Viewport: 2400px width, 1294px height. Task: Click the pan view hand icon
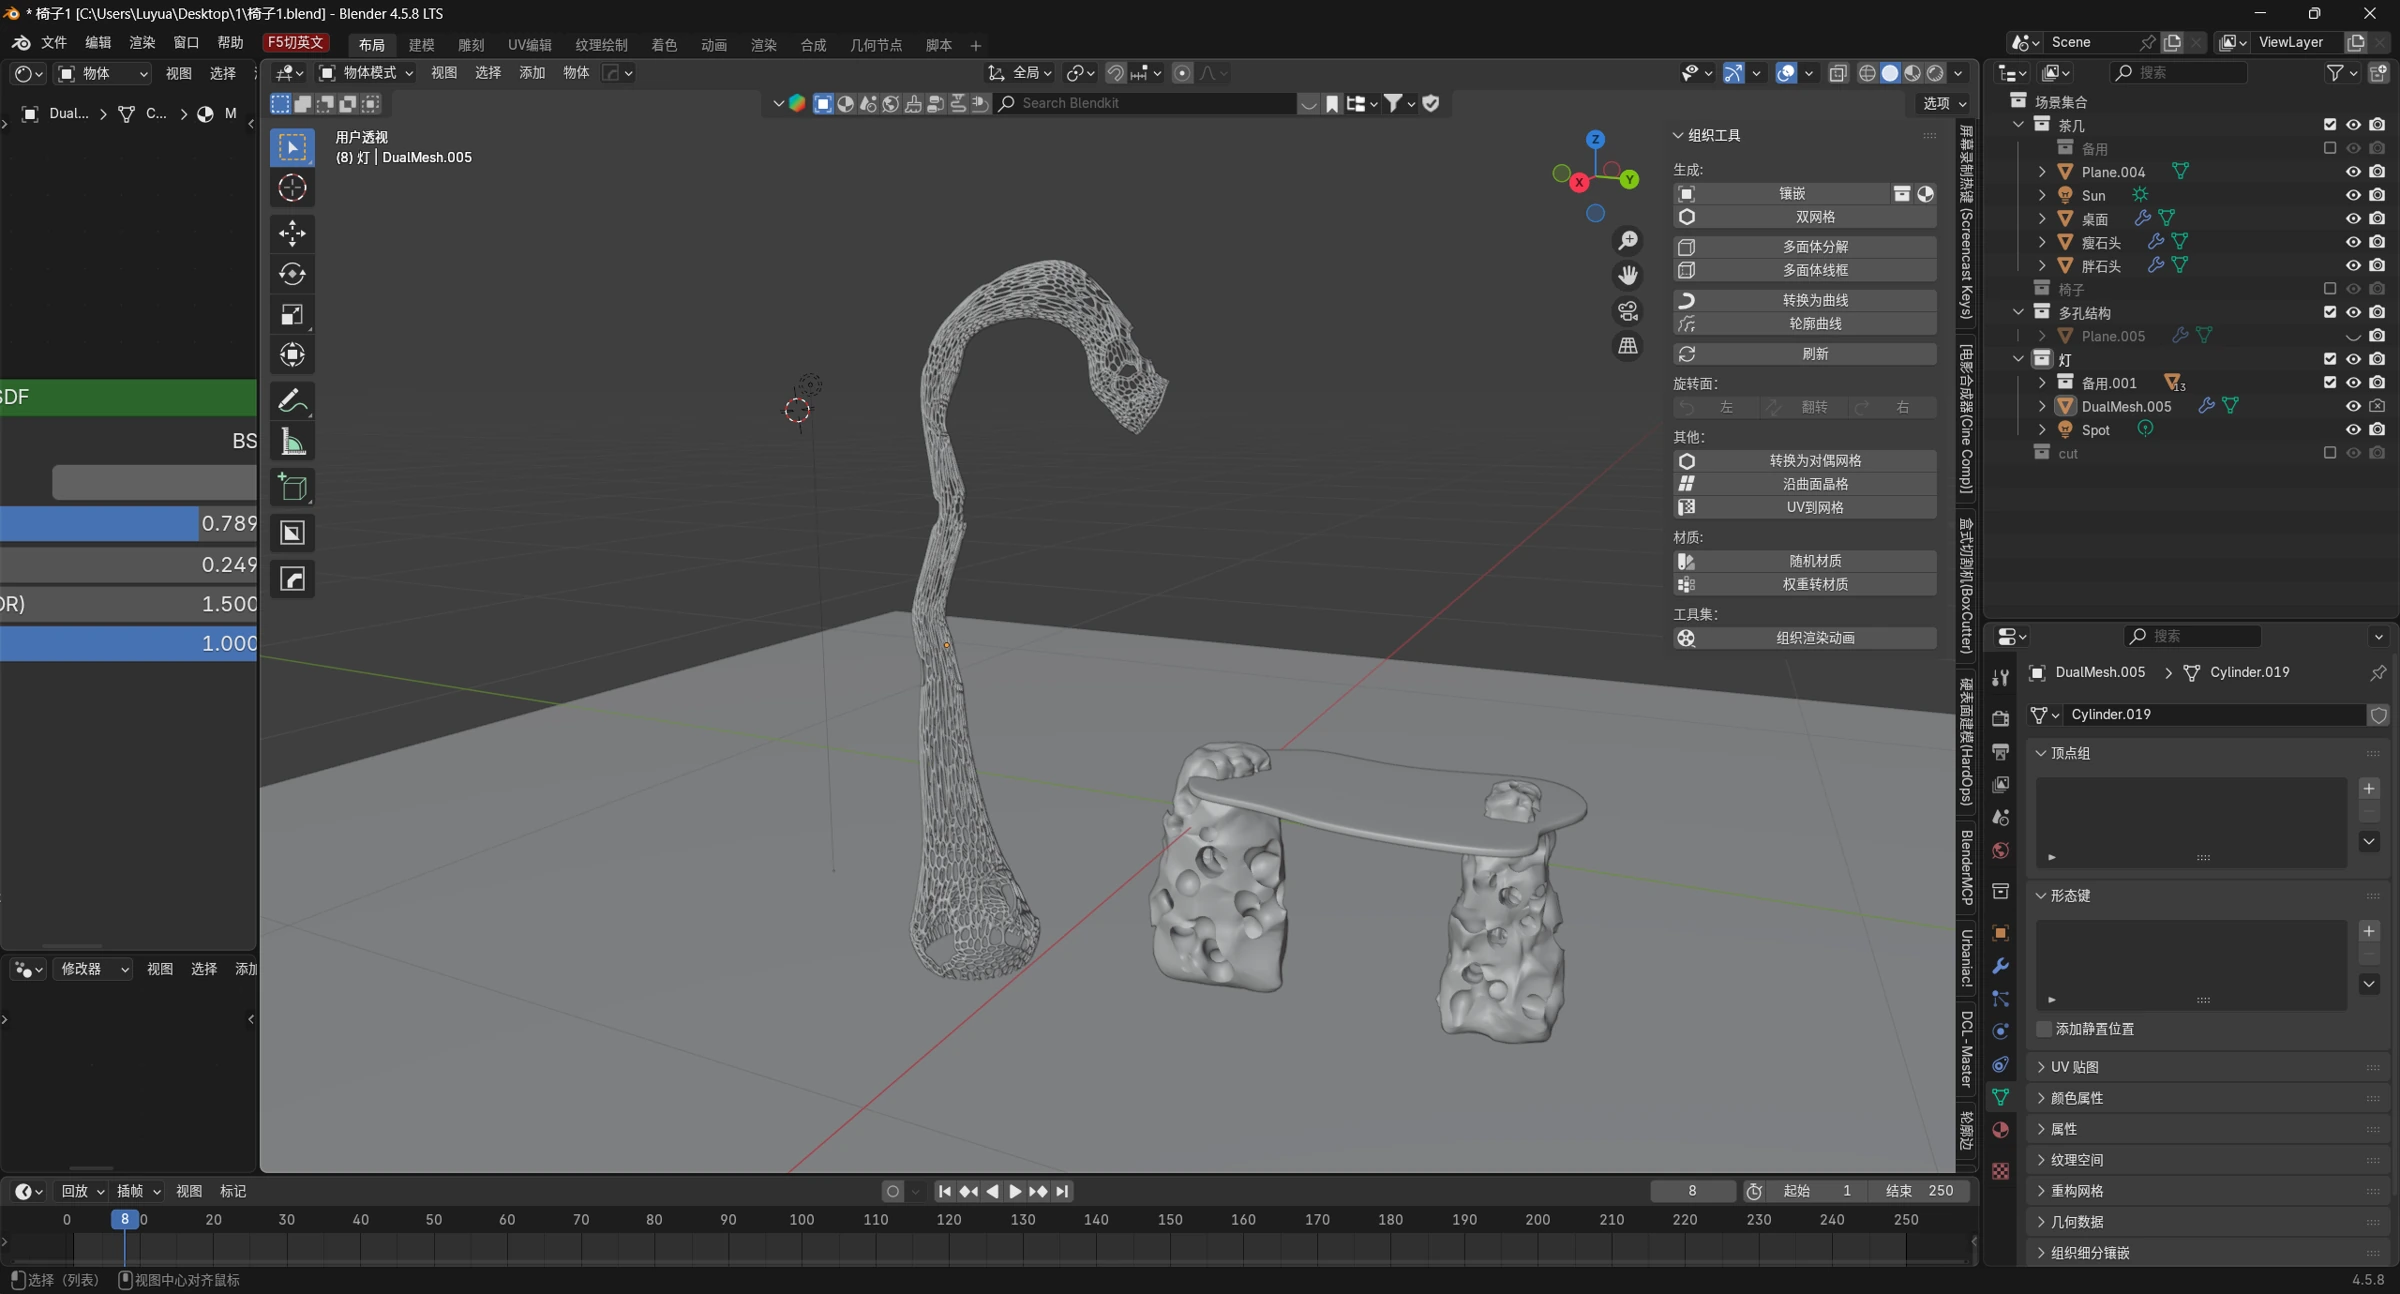coord(1628,275)
